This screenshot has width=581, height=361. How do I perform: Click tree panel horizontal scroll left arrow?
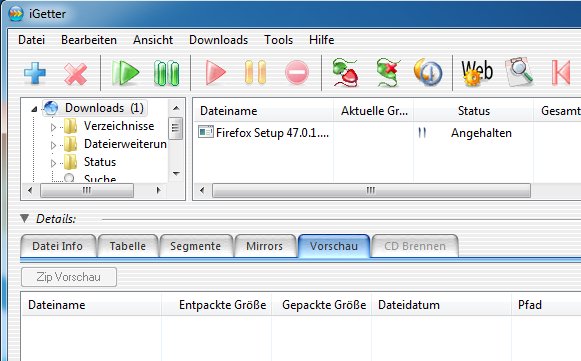coord(30,191)
